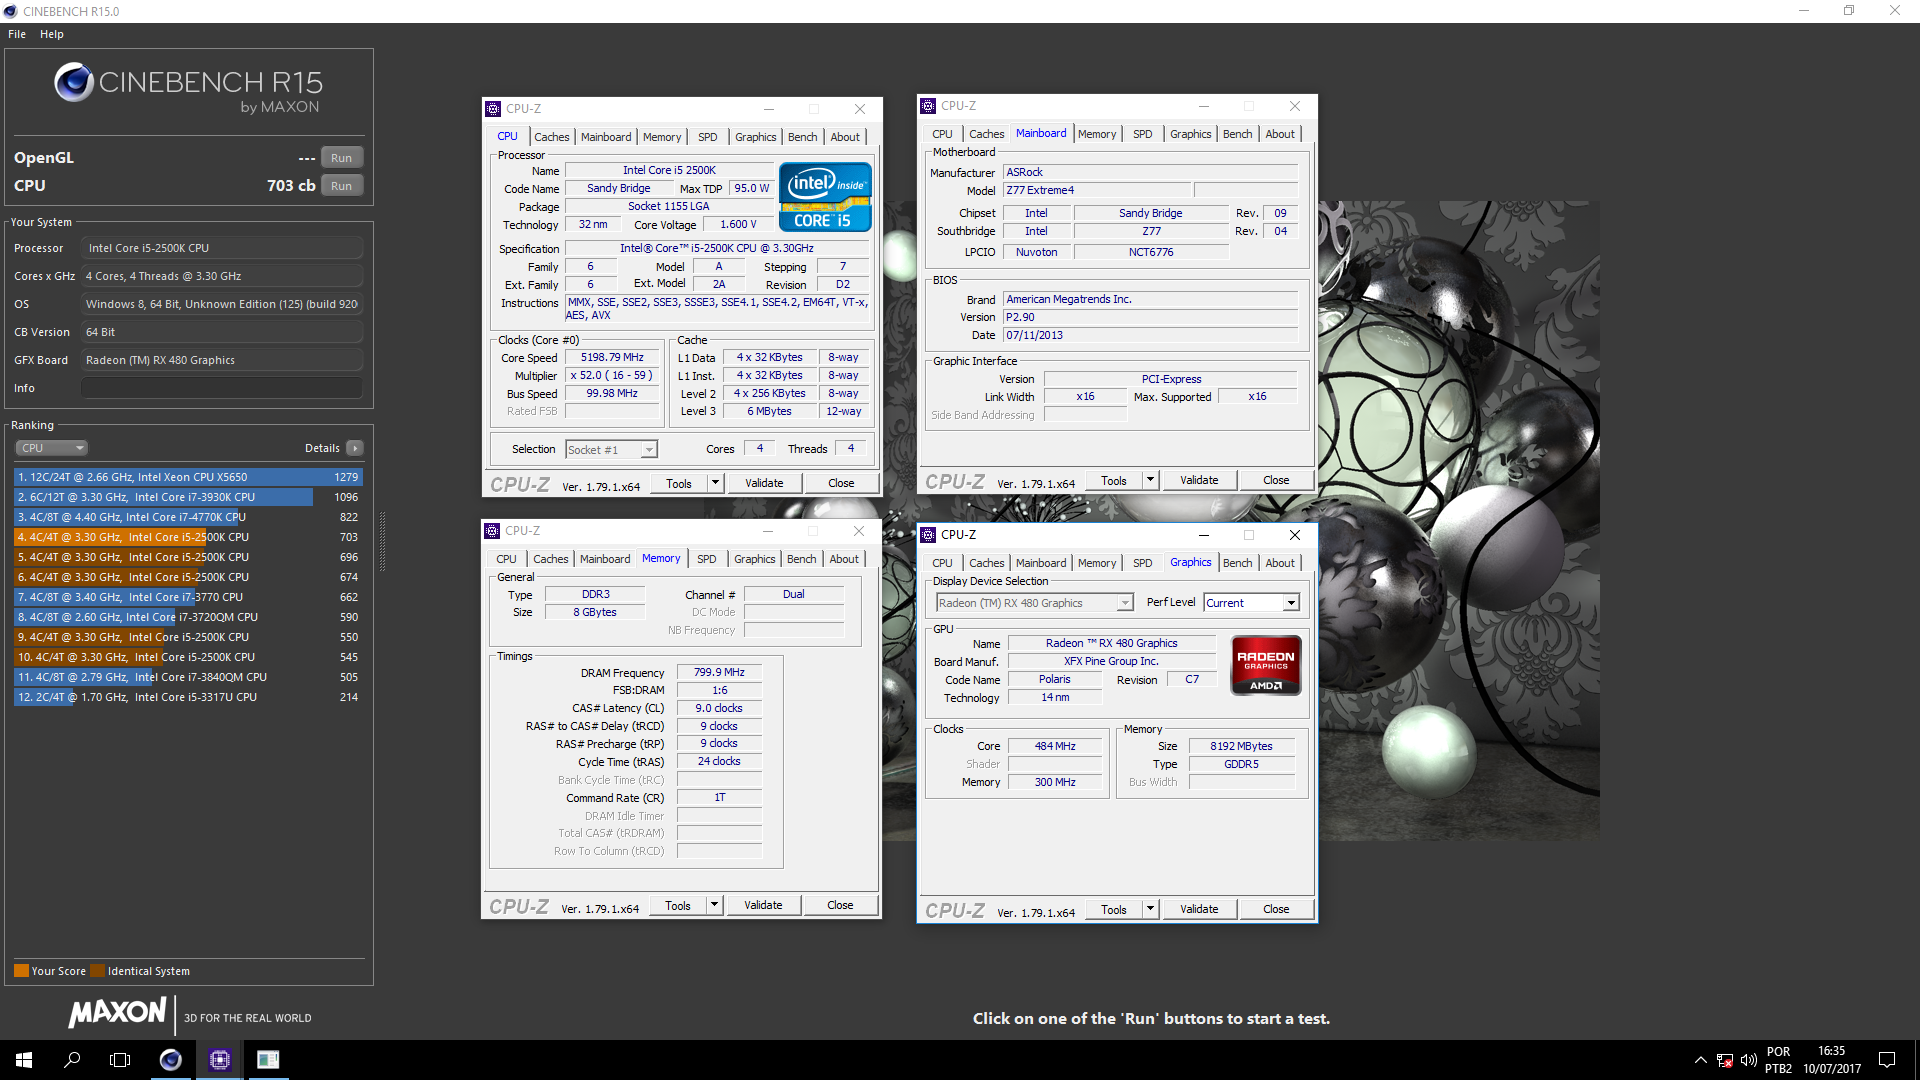The width and height of the screenshot is (1920, 1080).
Task: Open the Perf Level Current dropdown
Action: coord(1251,603)
